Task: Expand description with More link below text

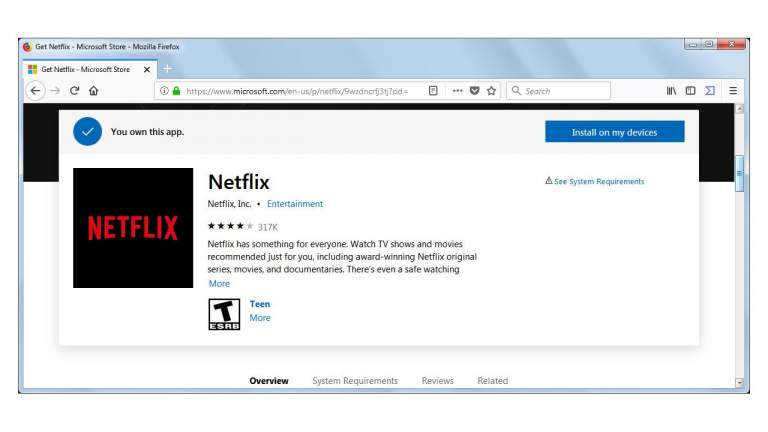Action: pos(219,284)
